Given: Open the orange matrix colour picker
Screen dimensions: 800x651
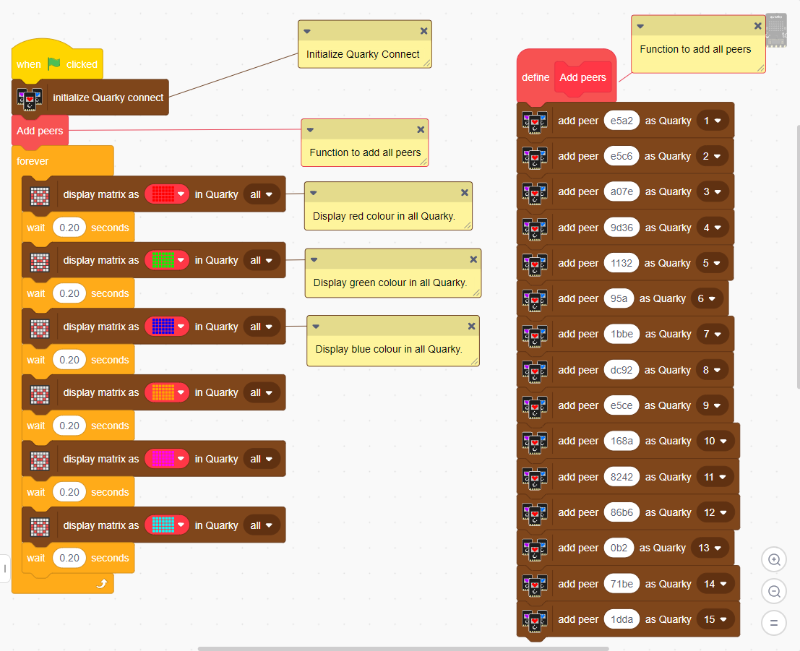Looking at the screenshot, I should pos(167,392).
